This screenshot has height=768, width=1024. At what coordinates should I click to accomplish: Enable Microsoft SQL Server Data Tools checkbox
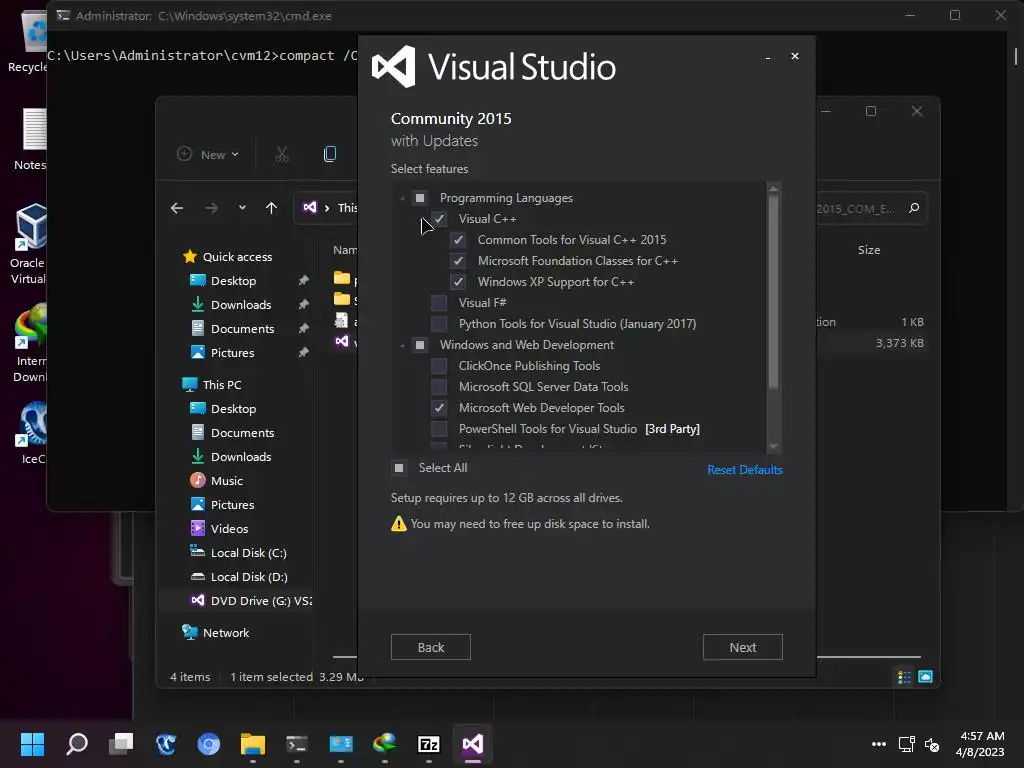click(440, 387)
